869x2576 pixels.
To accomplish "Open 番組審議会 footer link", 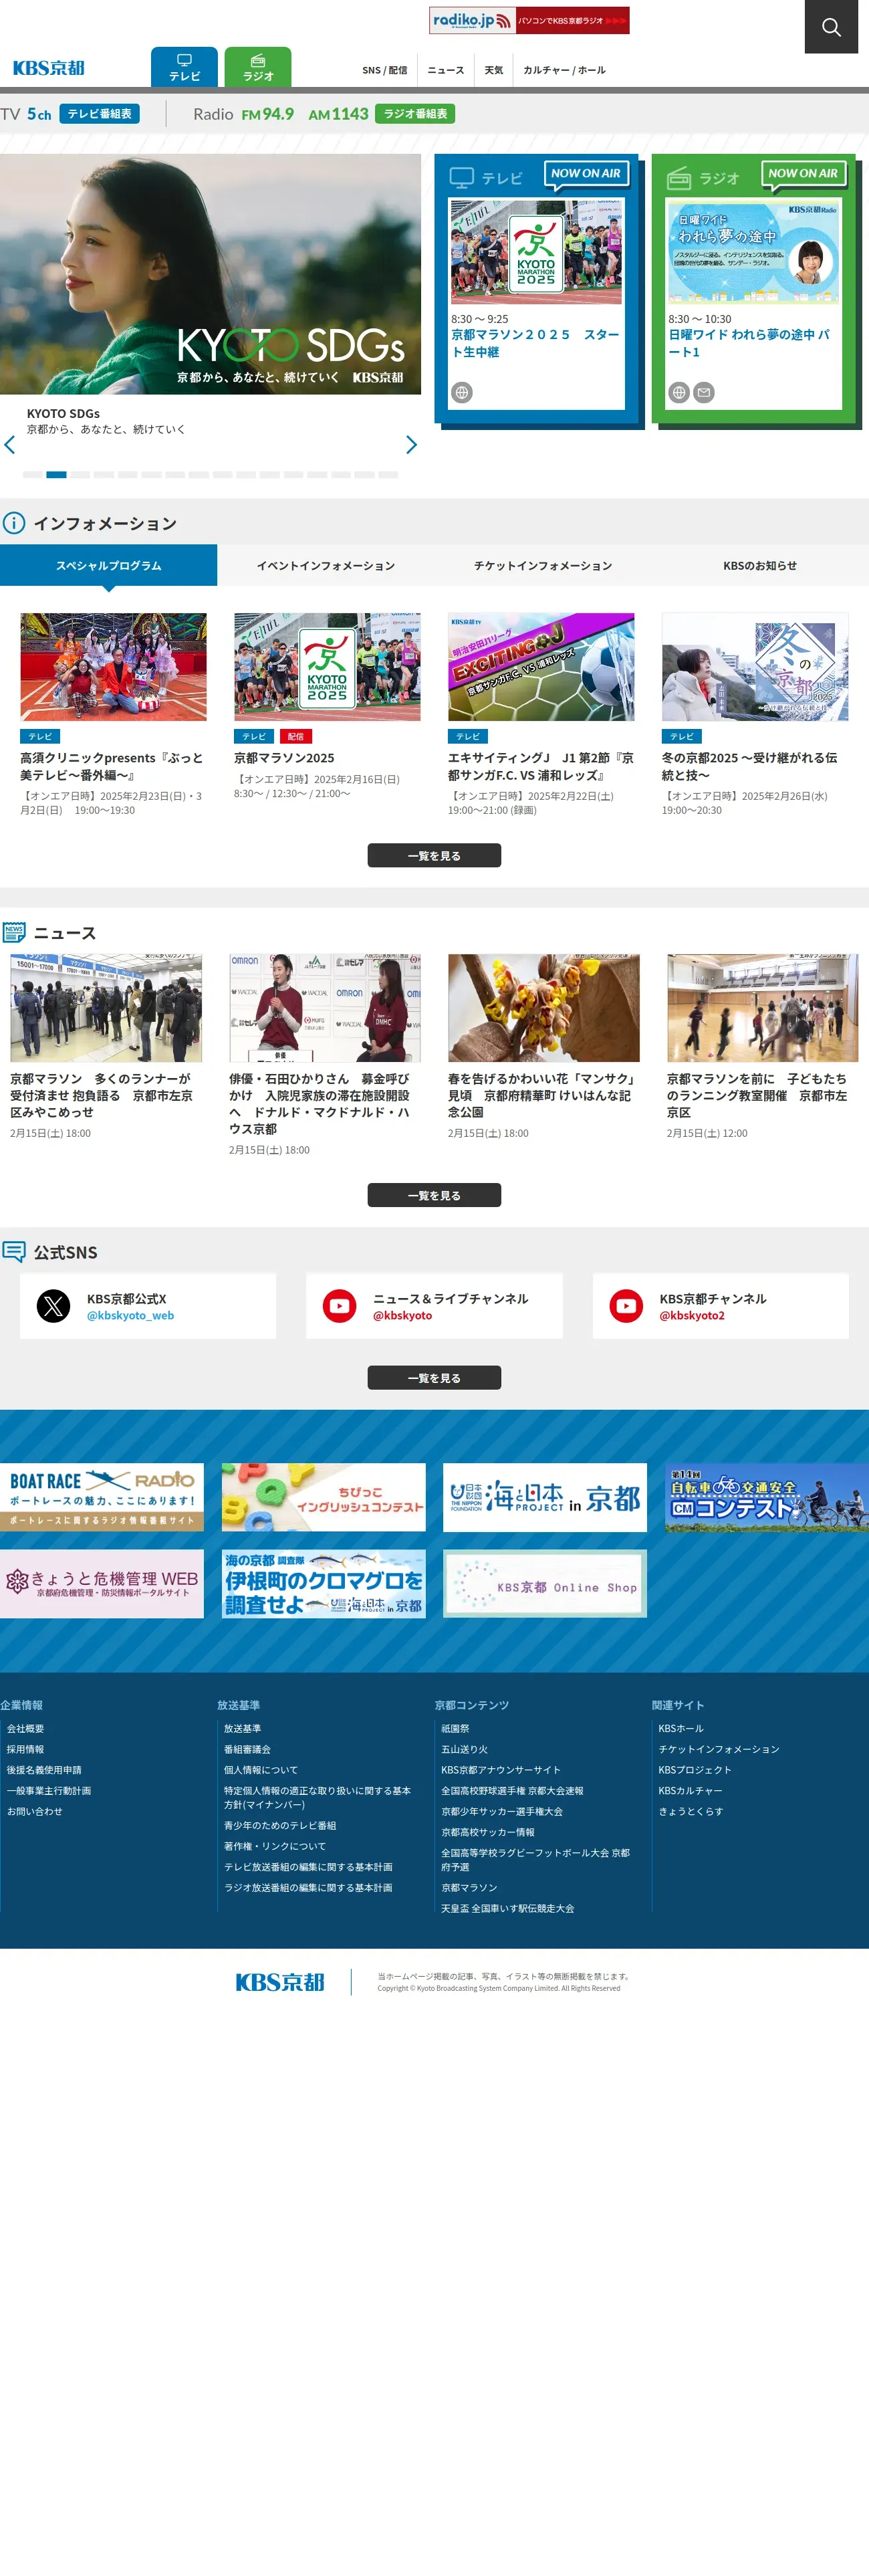I will pos(247,1749).
